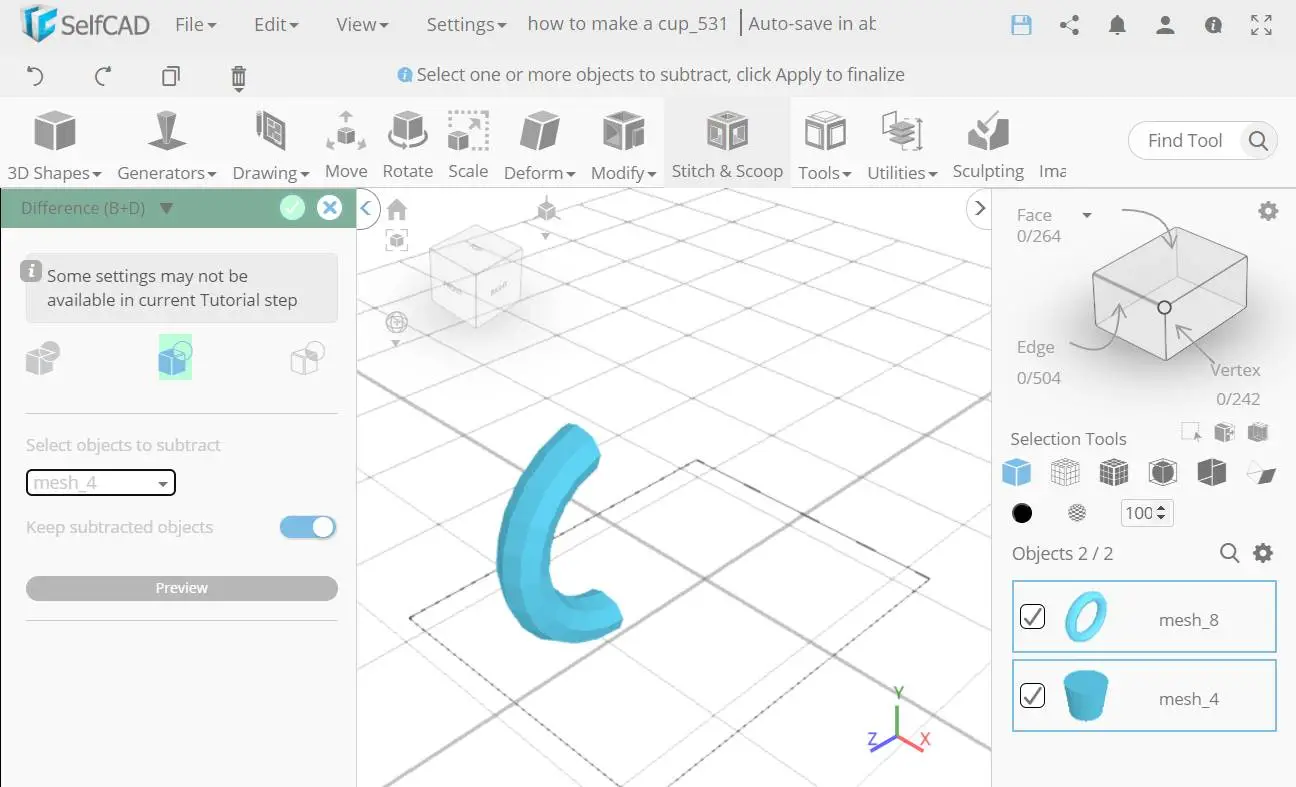Open notifications bell
The image size is (1296, 787).
tap(1117, 26)
